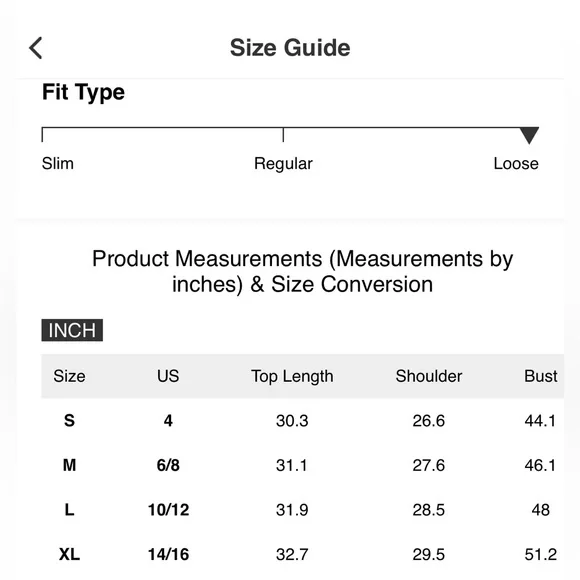
Task: Click the Regular tick on fit scale
Action: click(x=283, y=135)
